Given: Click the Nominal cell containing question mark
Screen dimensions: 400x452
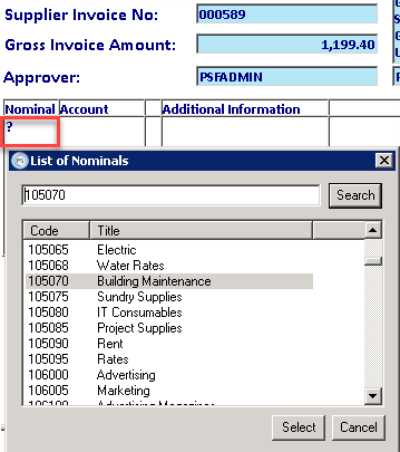Looking at the screenshot, I should [31, 132].
